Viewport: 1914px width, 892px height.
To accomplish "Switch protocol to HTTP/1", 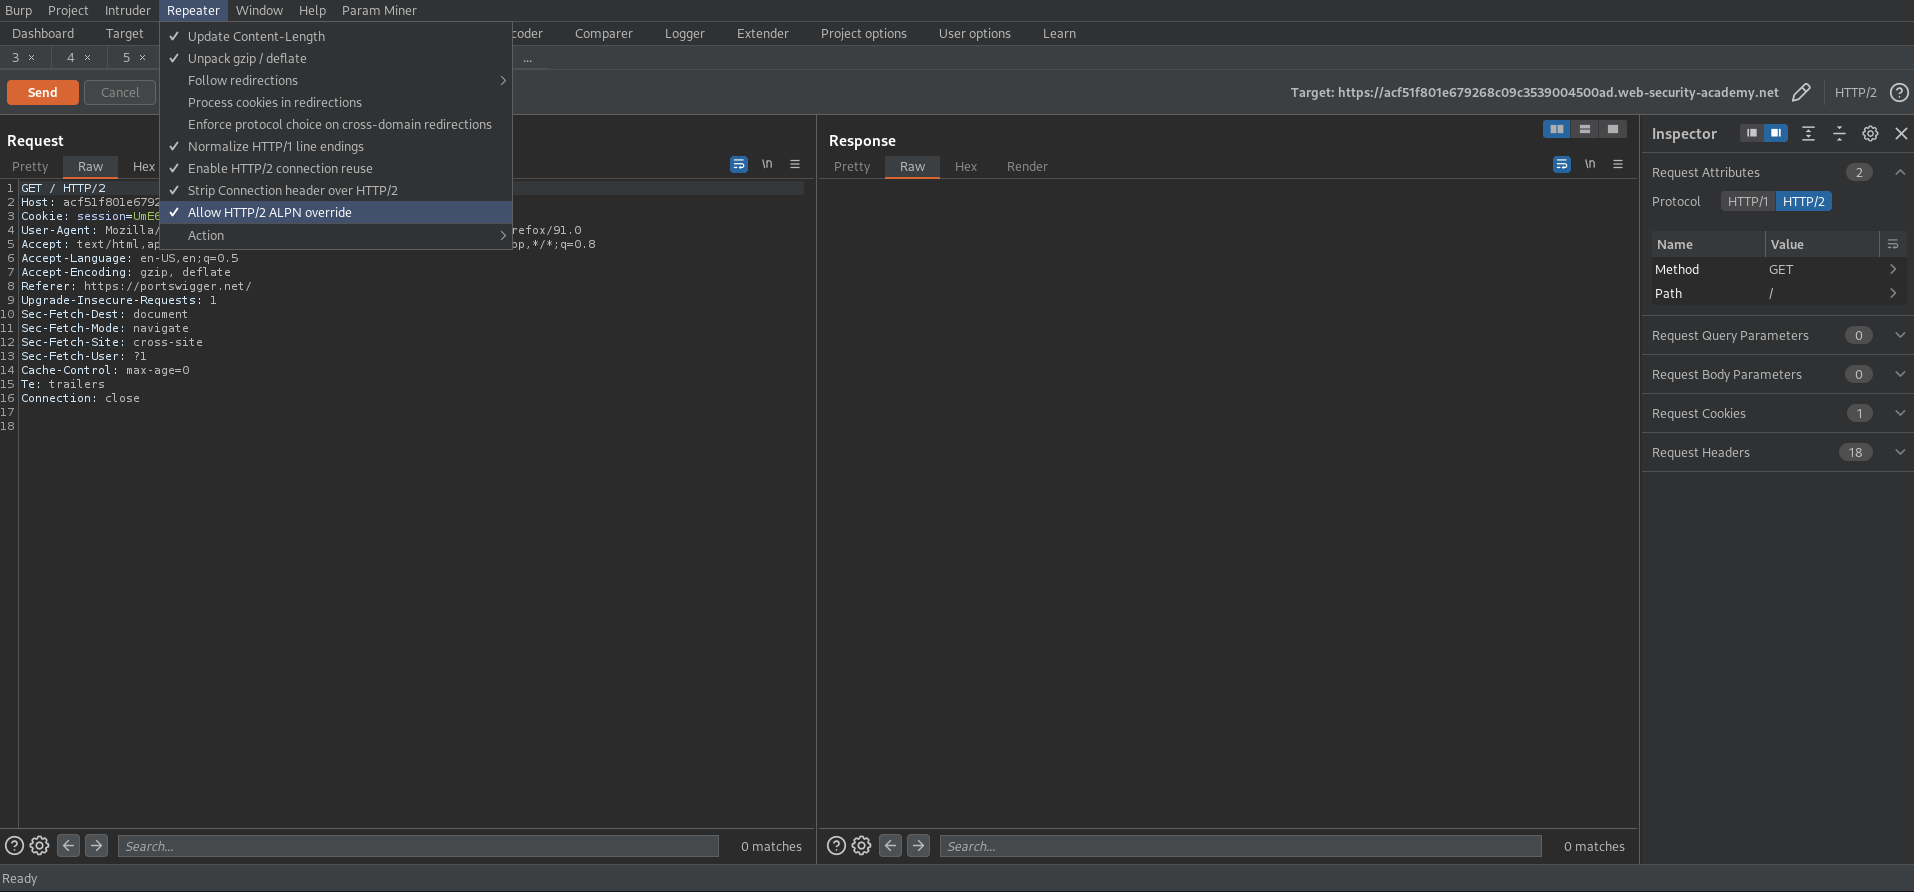I will (x=1748, y=201).
